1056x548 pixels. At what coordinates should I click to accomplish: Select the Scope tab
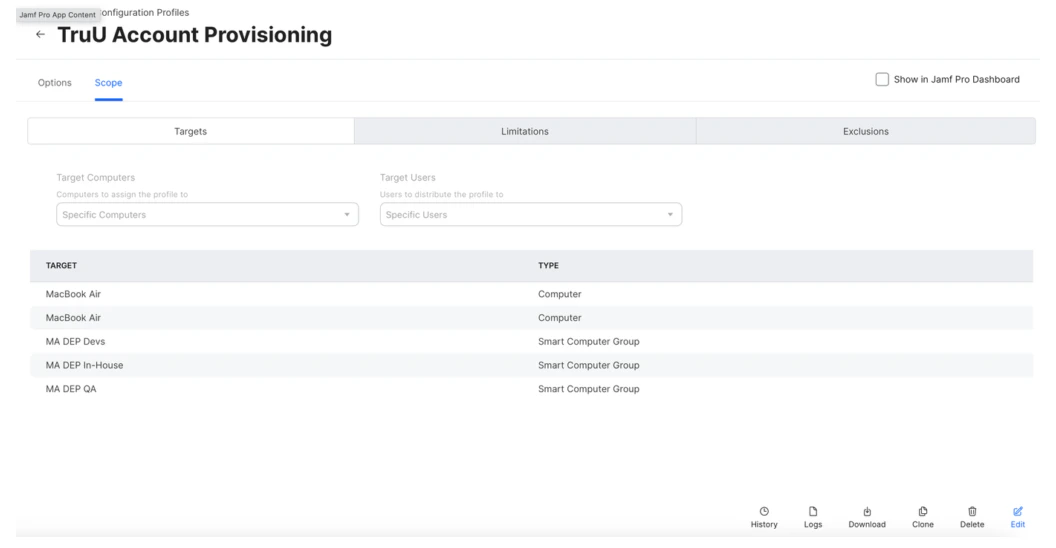[x=108, y=83]
